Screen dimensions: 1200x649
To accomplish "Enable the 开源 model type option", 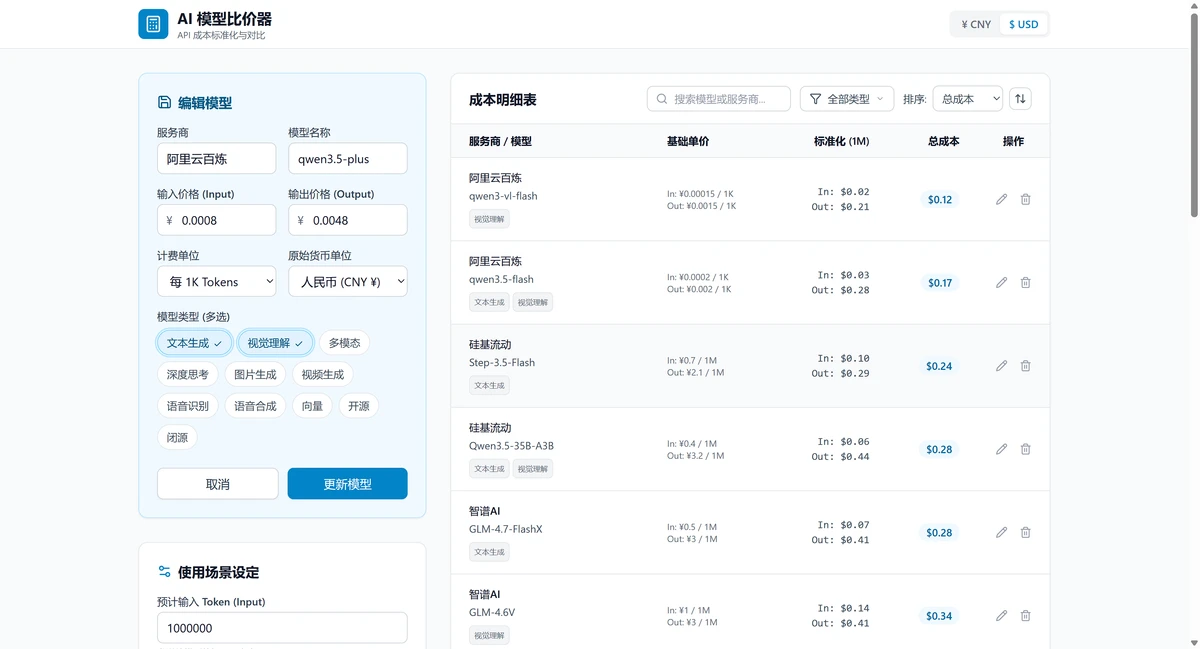I will point(358,405).
